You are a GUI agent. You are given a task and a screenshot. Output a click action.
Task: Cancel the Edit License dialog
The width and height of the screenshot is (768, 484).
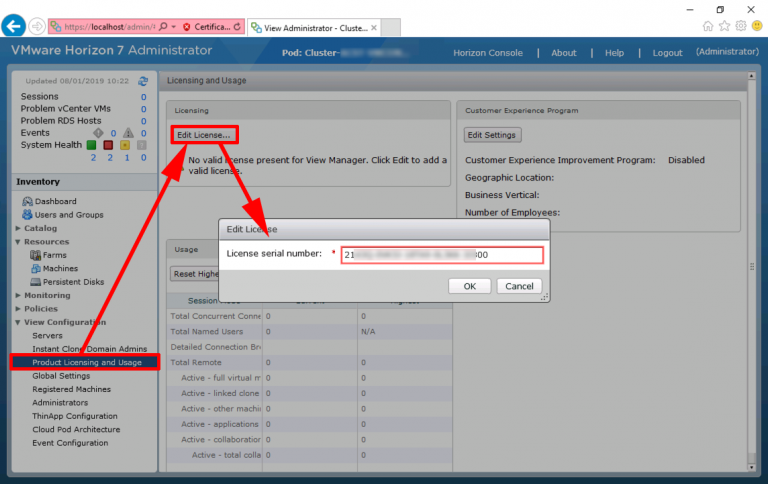pos(519,286)
